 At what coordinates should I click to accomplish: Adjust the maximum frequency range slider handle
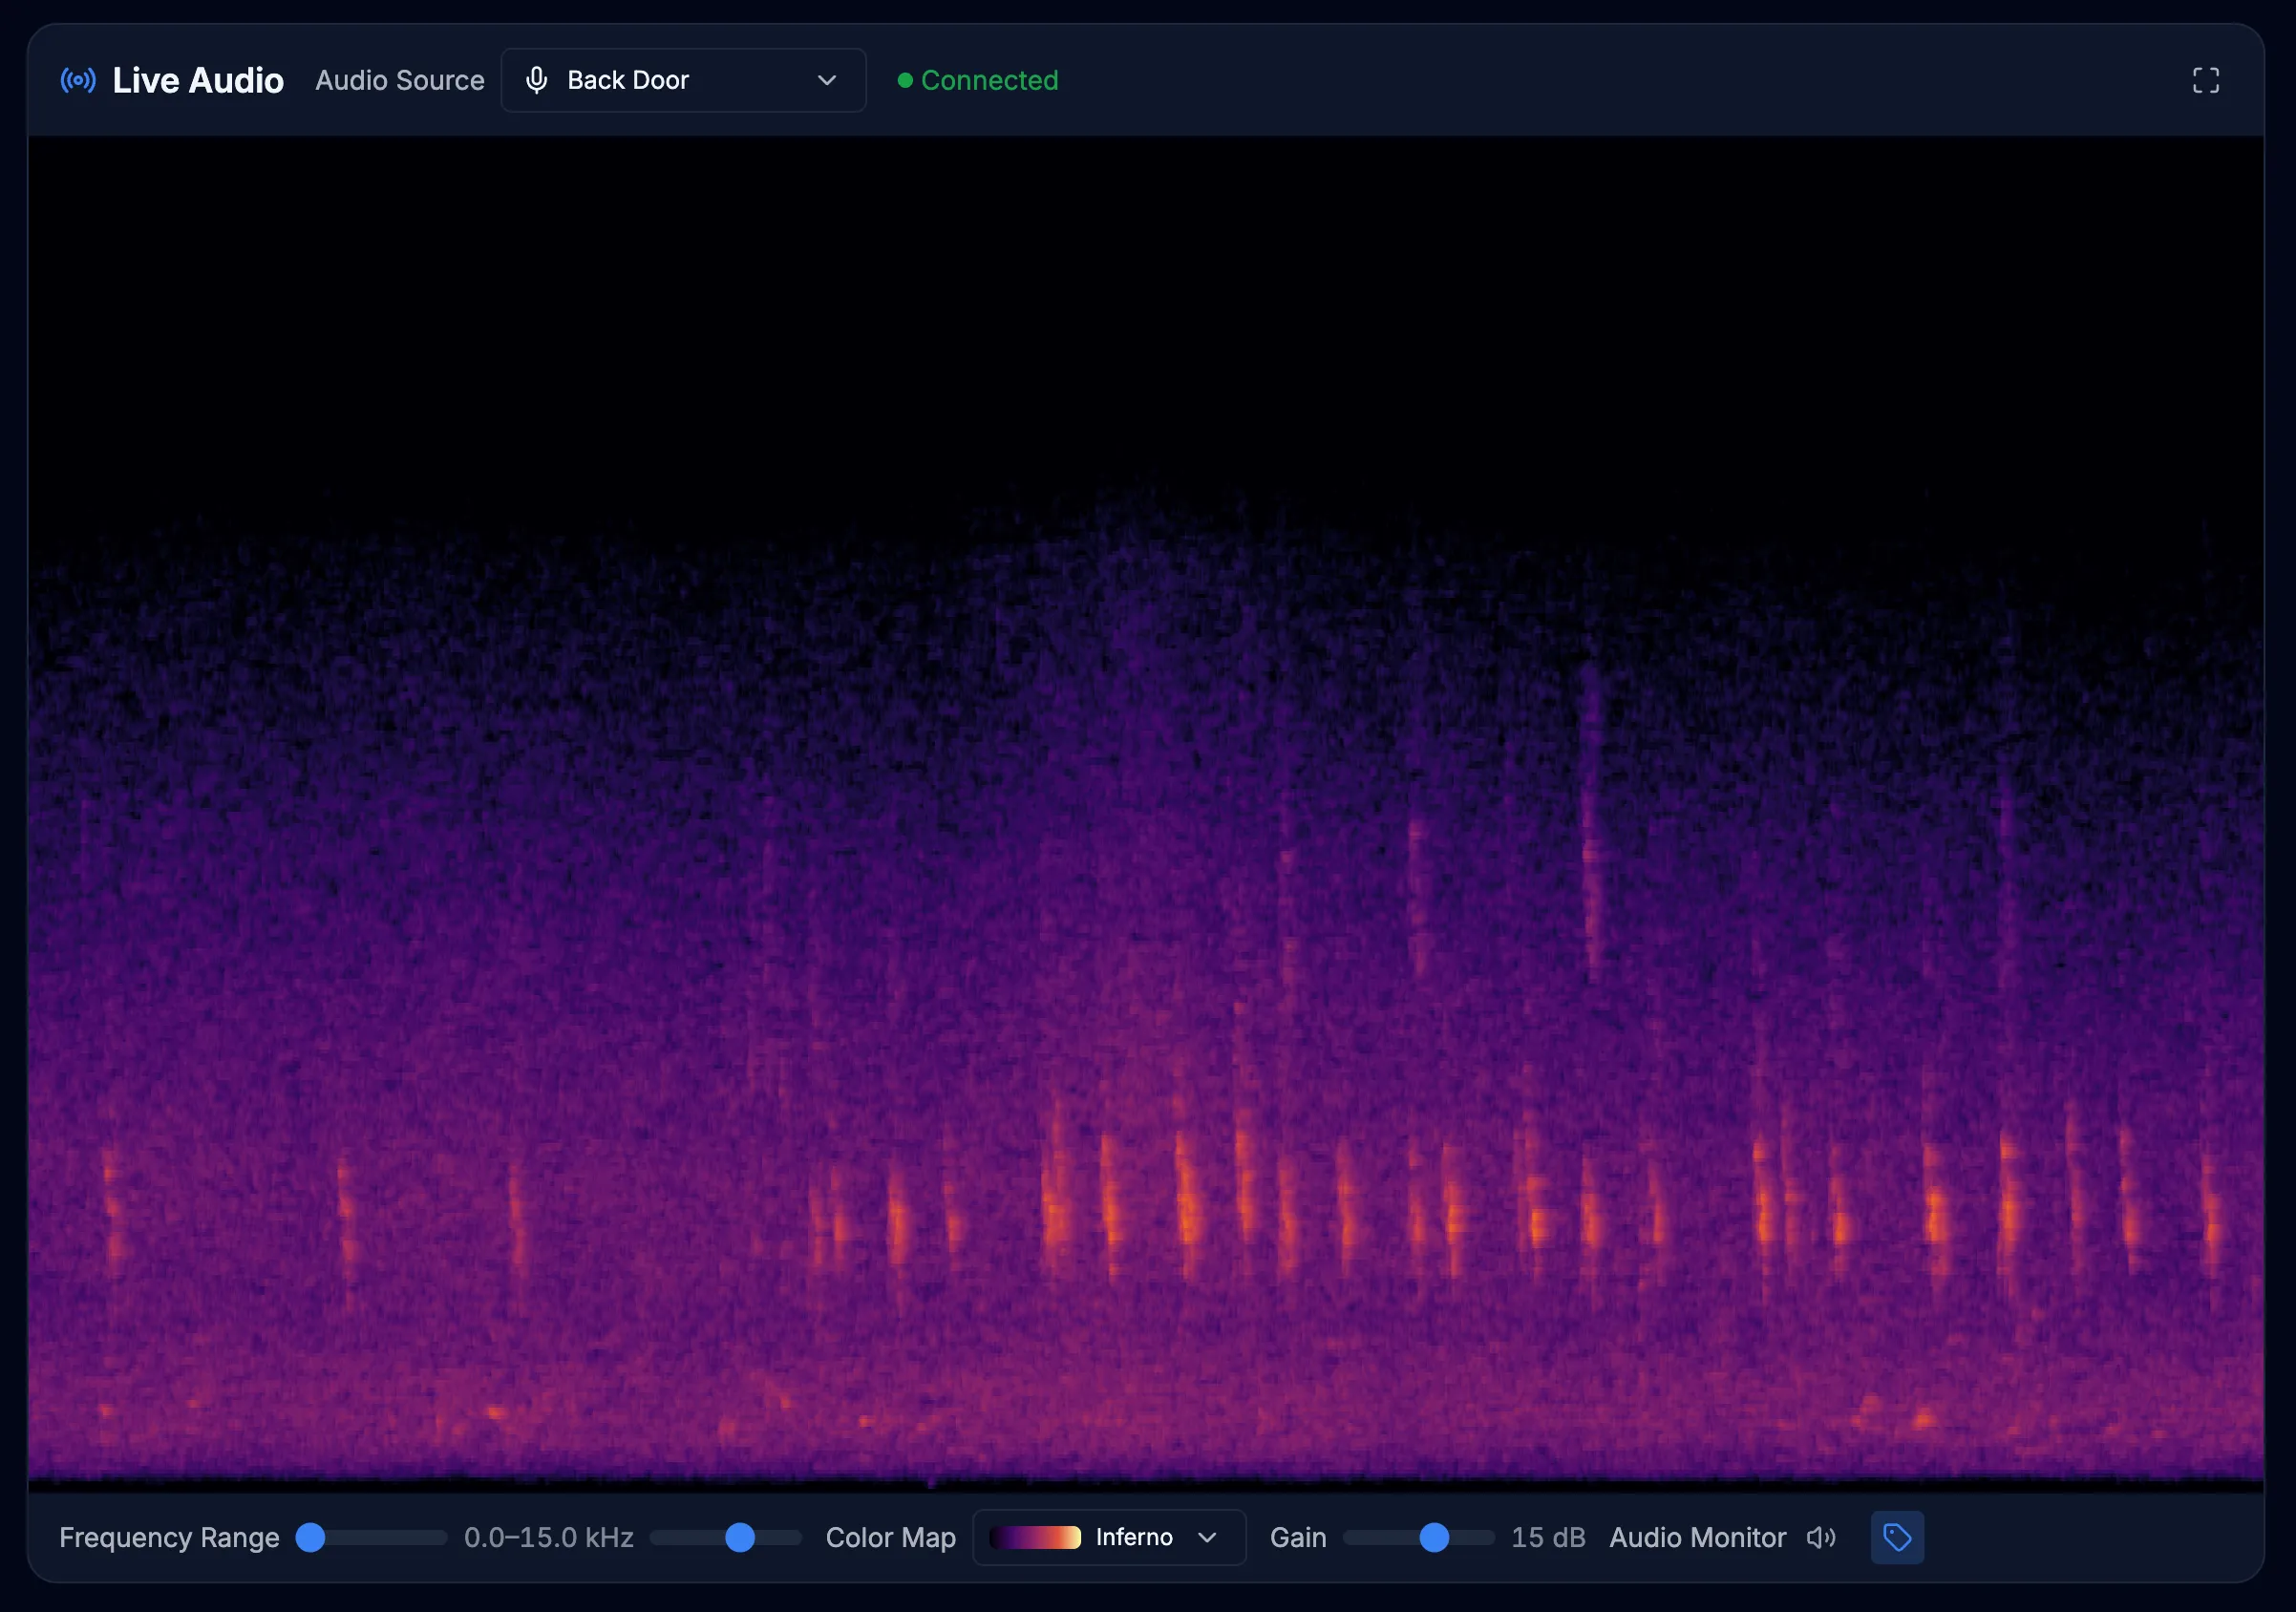point(740,1537)
